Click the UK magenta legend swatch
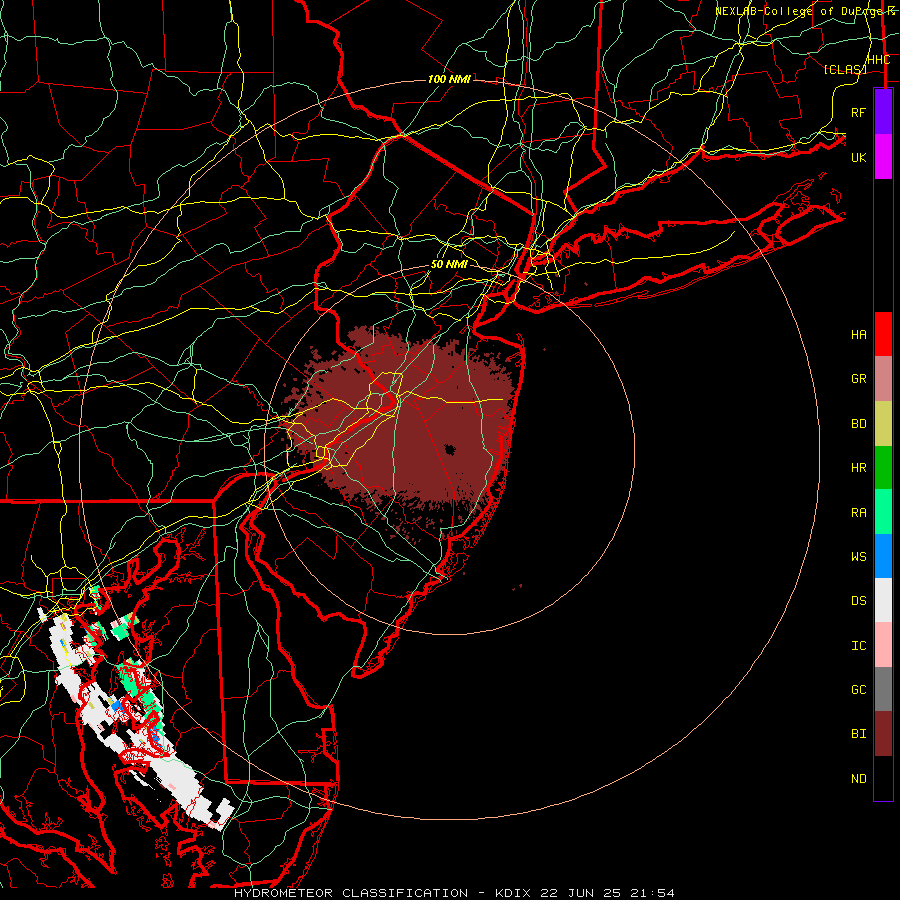Viewport: 900px width, 900px height. pos(883,157)
